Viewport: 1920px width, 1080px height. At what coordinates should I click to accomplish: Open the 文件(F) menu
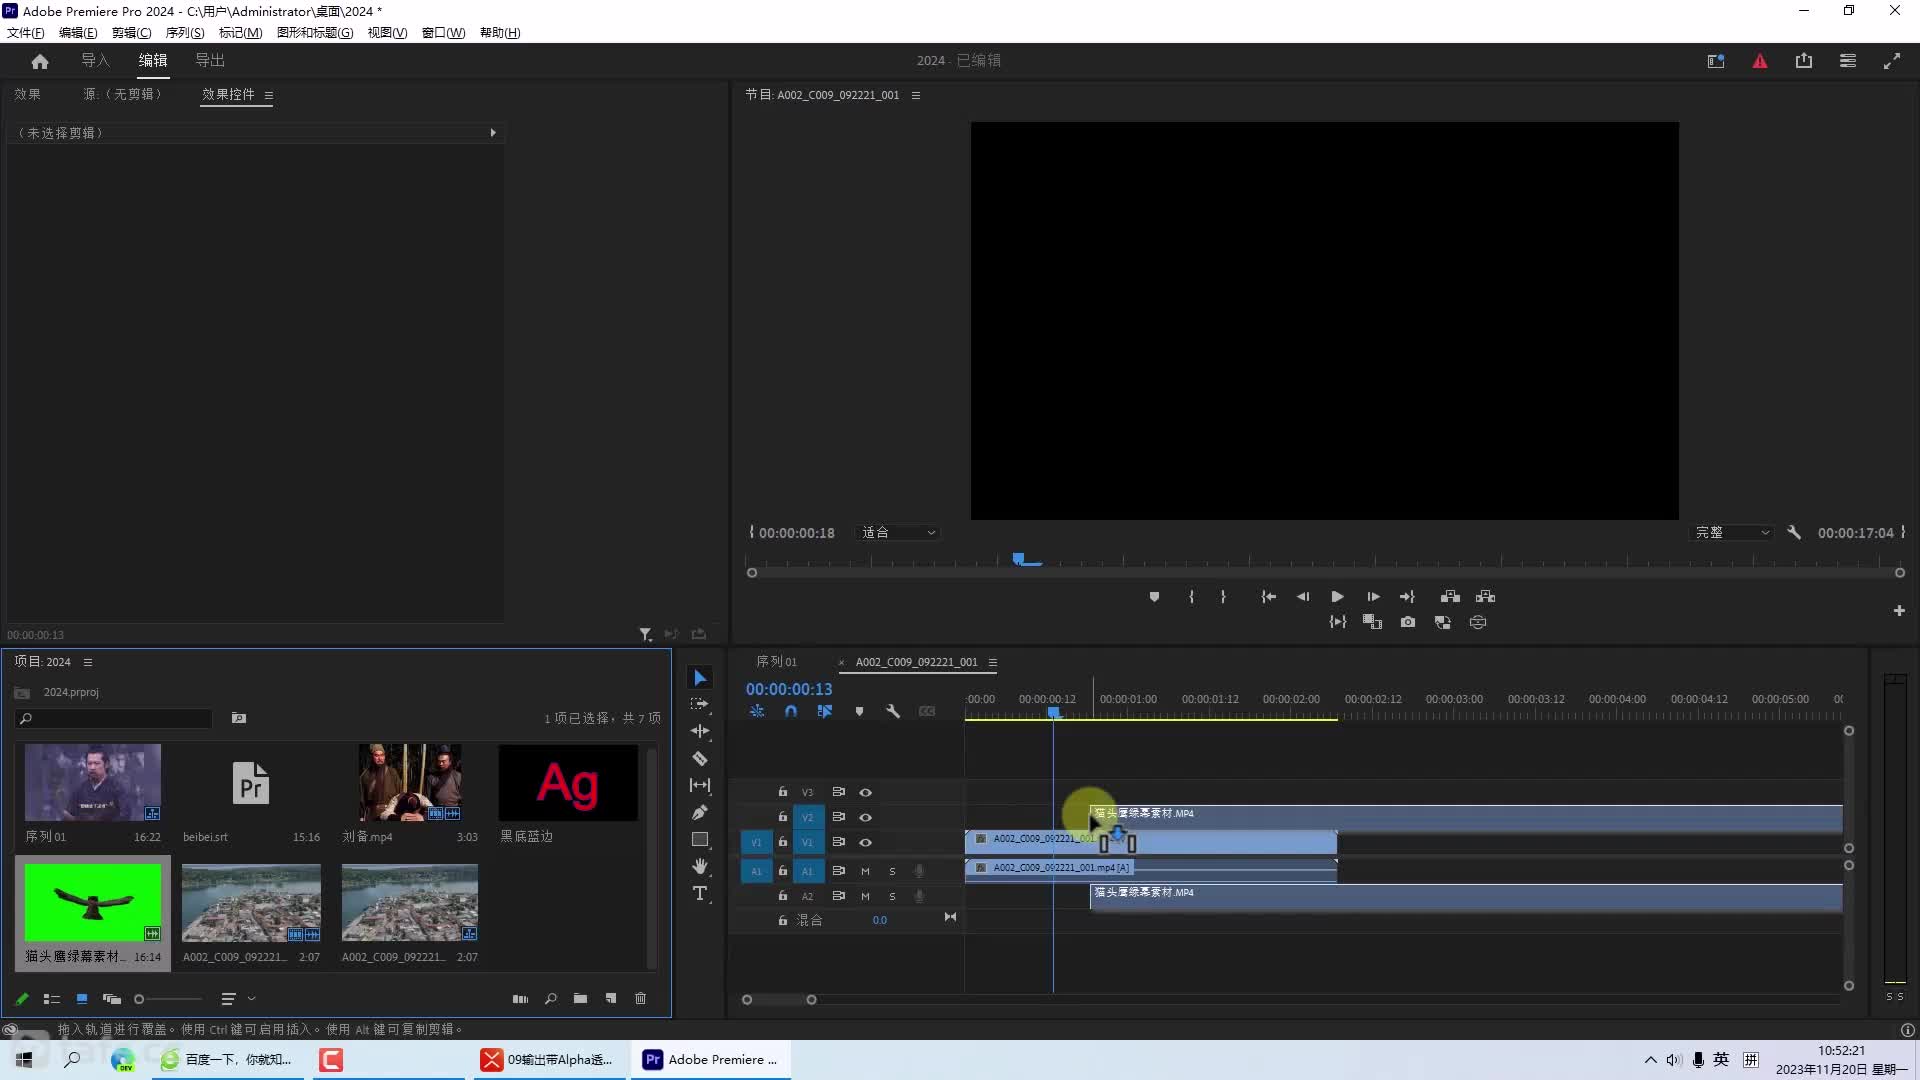[x=26, y=32]
